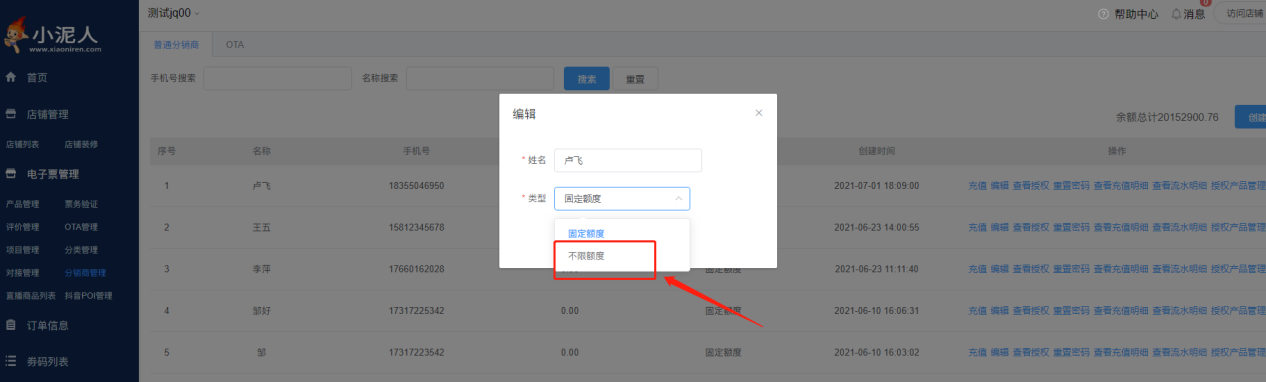Click phone number 18355046950
The image size is (1266, 382).
pos(416,186)
